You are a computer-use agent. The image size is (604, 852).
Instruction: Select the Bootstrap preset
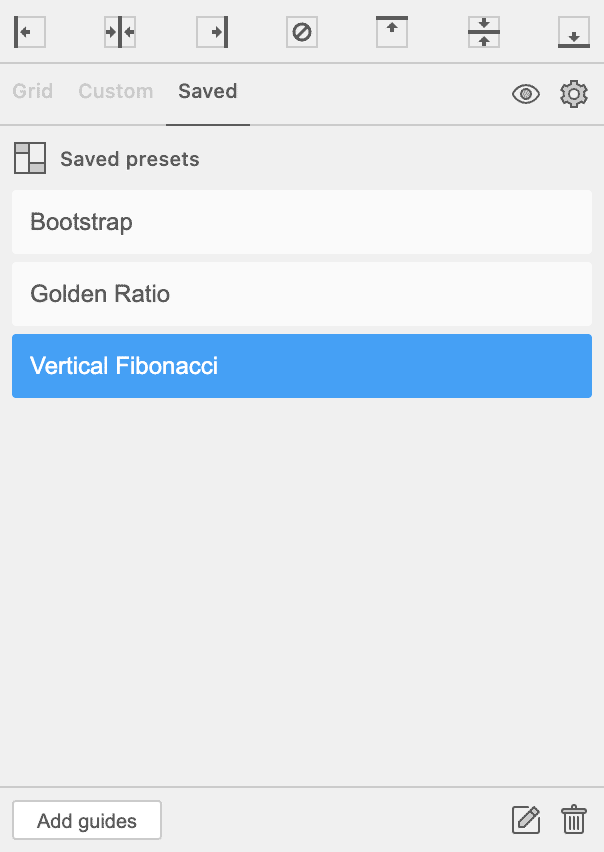point(302,222)
